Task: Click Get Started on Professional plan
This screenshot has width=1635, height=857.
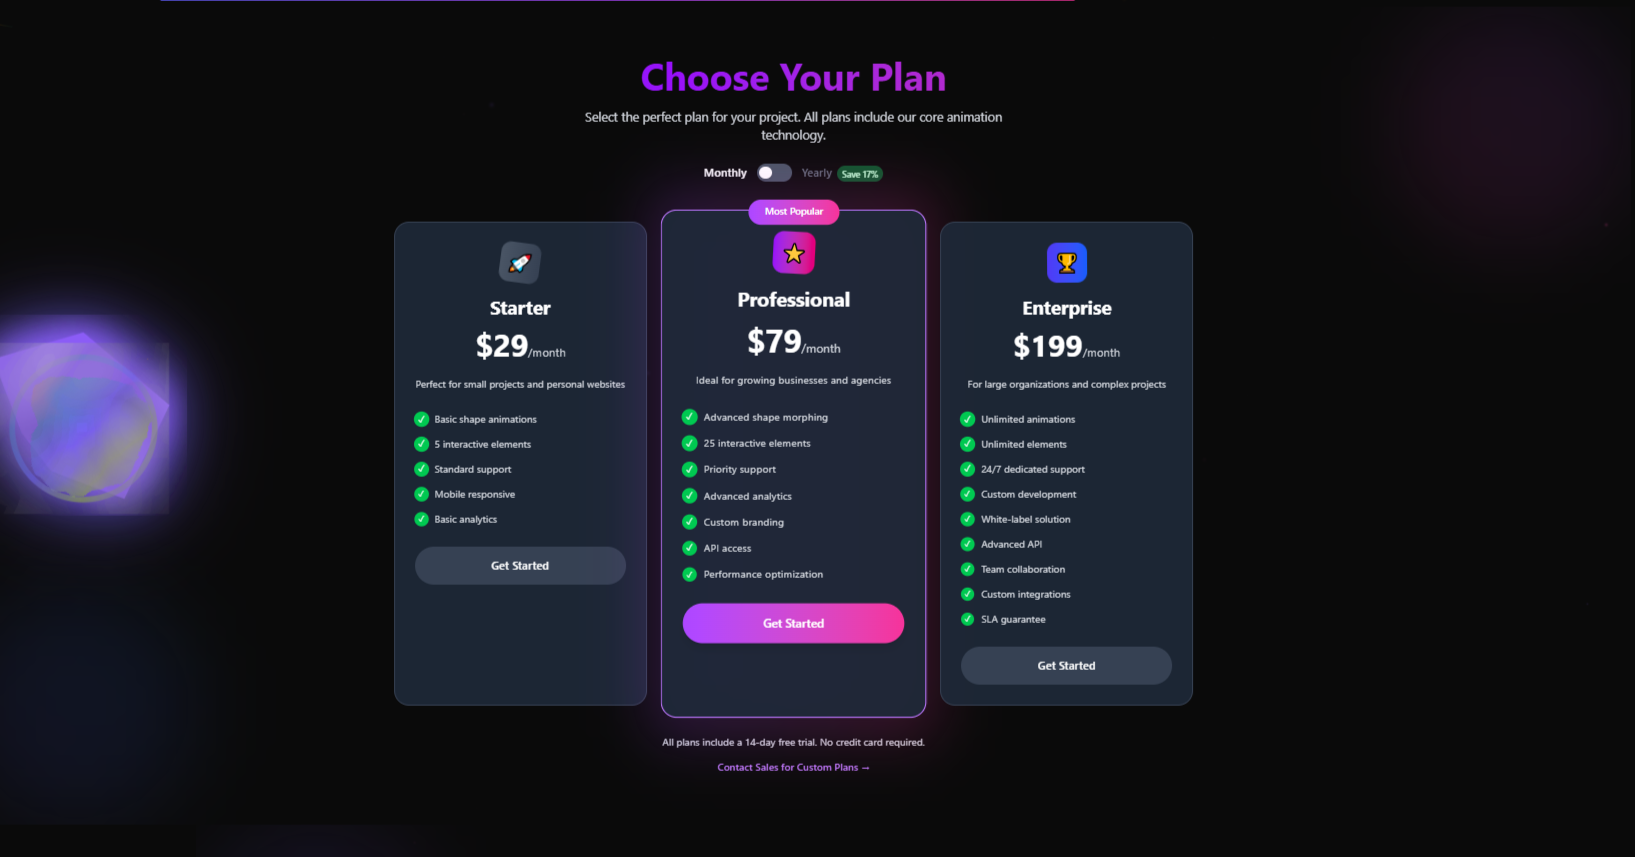Action: click(793, 623)
